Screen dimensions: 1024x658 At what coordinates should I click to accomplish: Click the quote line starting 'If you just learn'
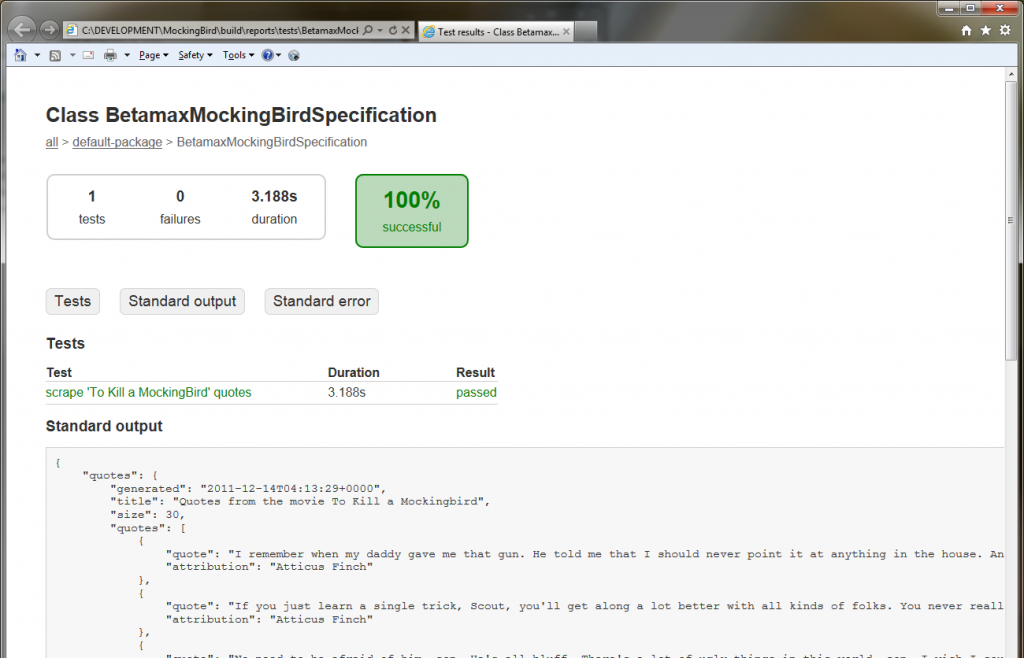(x=584, y=606)
